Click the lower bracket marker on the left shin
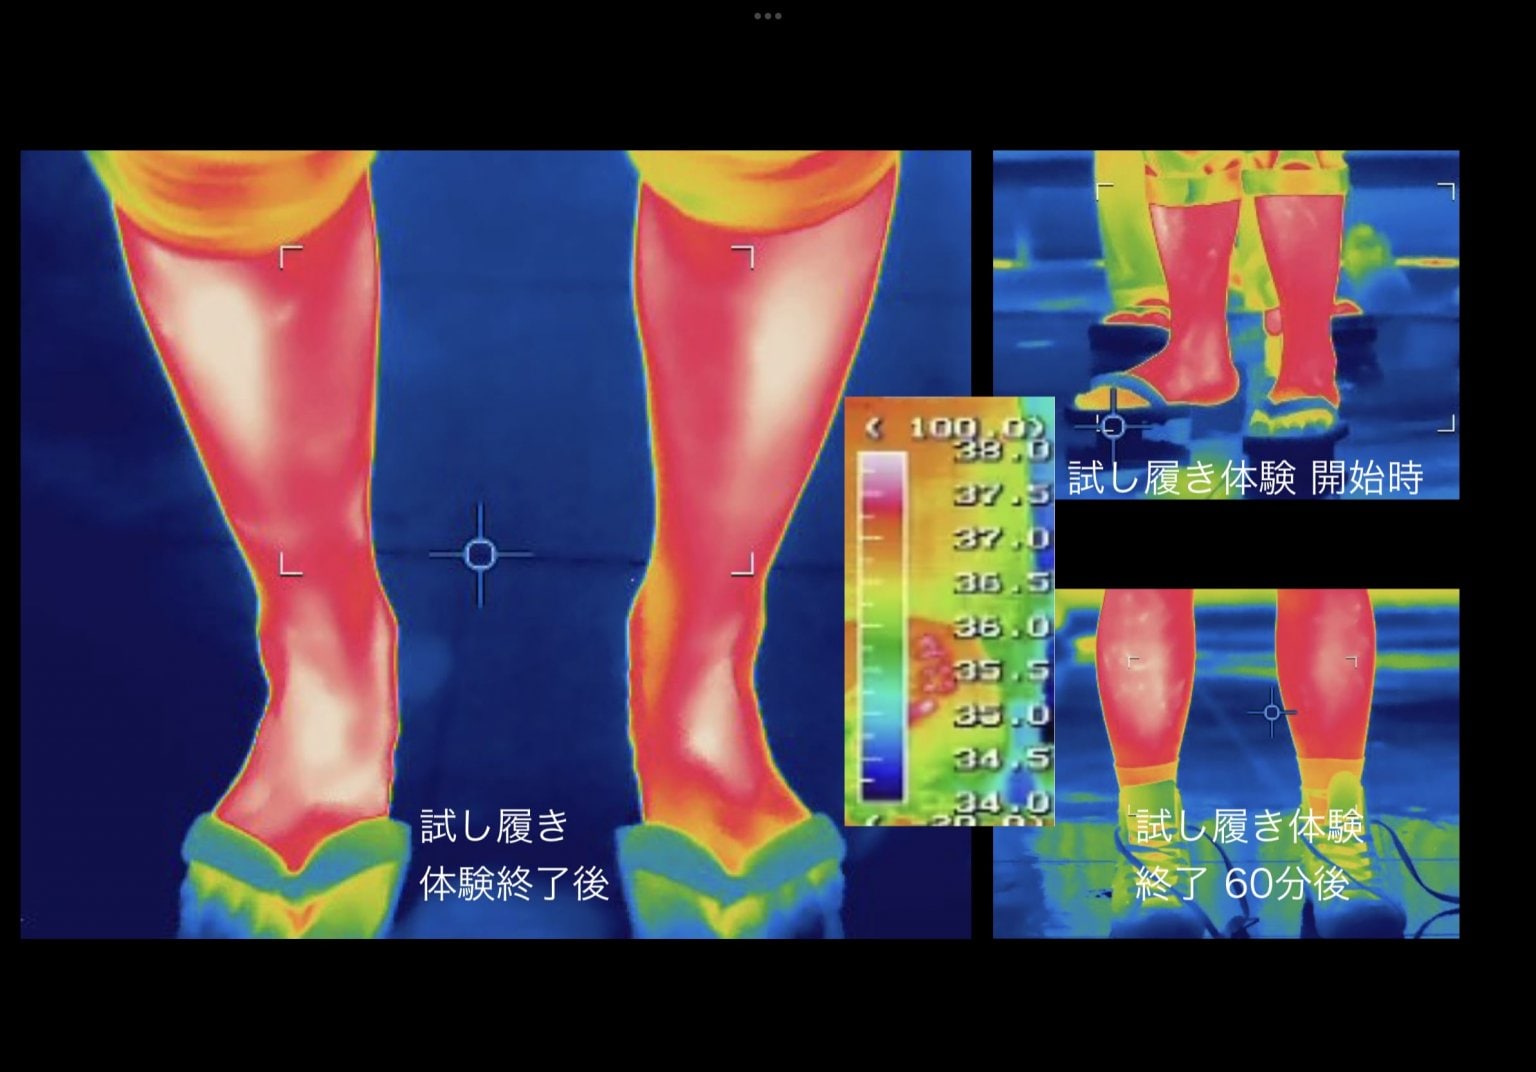1536x1072 pixels. (x=291, y=566)
